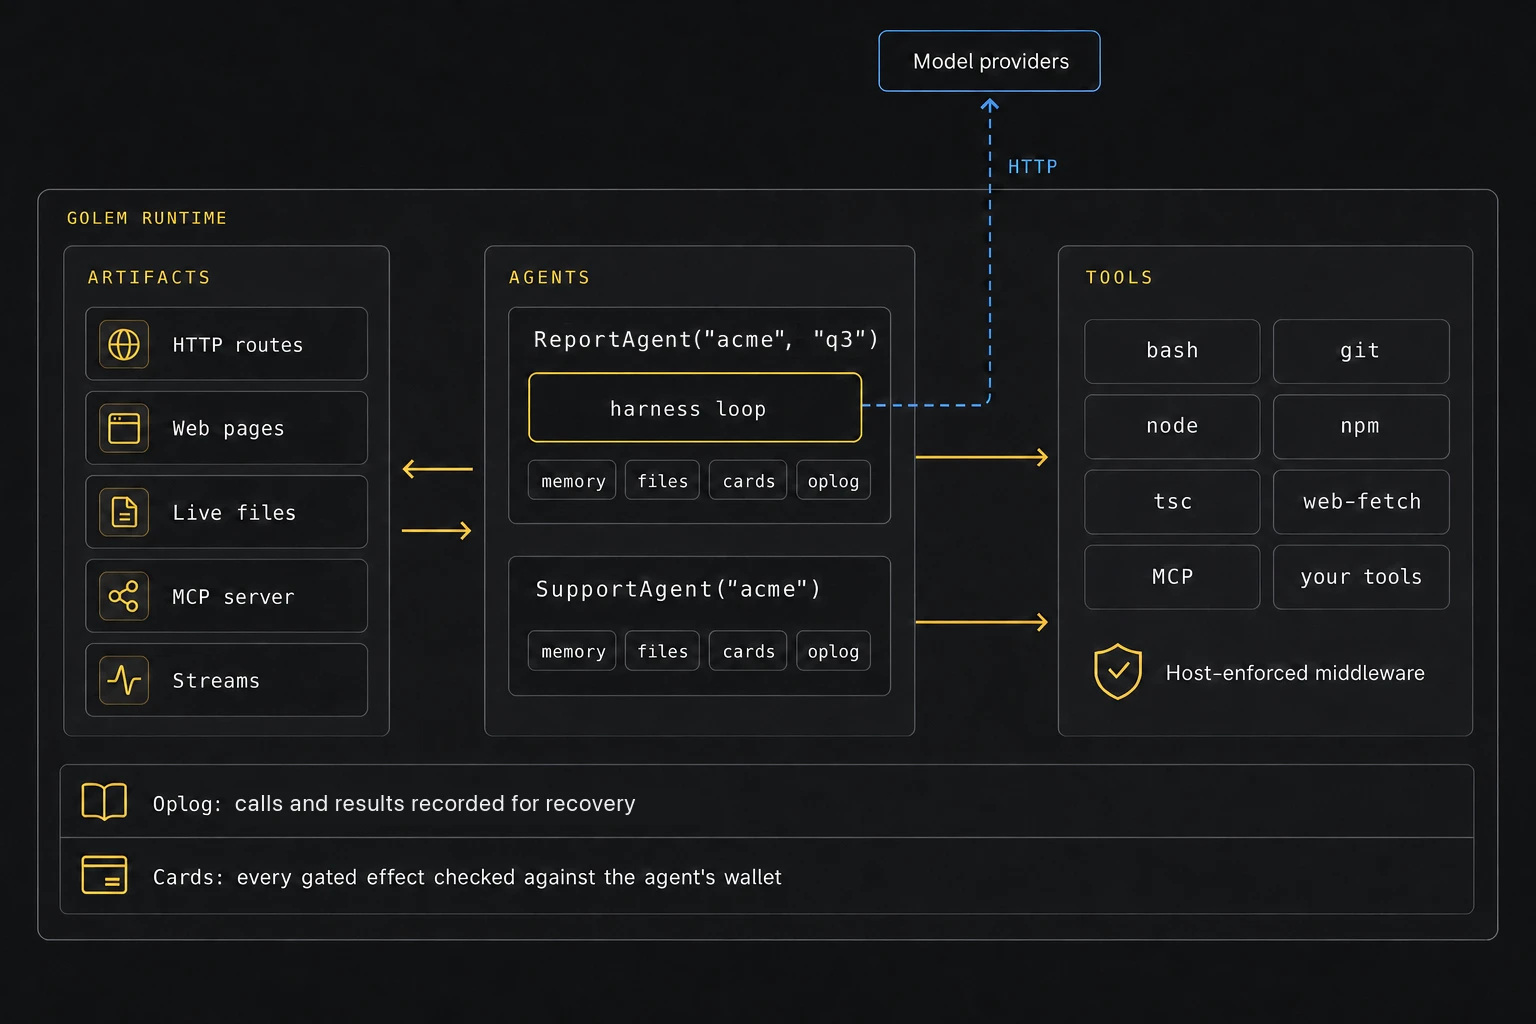
Task: Select the tsc tool box
Action: point(1172,502)
